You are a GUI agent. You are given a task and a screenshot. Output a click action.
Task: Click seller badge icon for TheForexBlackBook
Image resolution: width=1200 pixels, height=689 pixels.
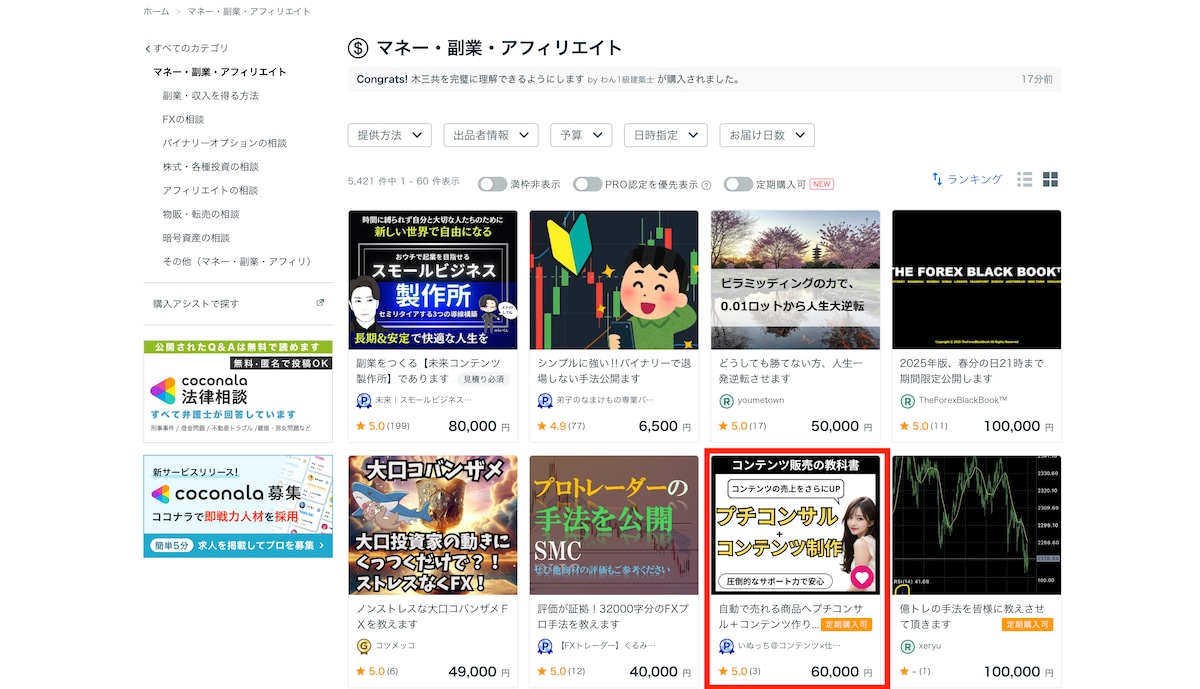tap(907, 401)
